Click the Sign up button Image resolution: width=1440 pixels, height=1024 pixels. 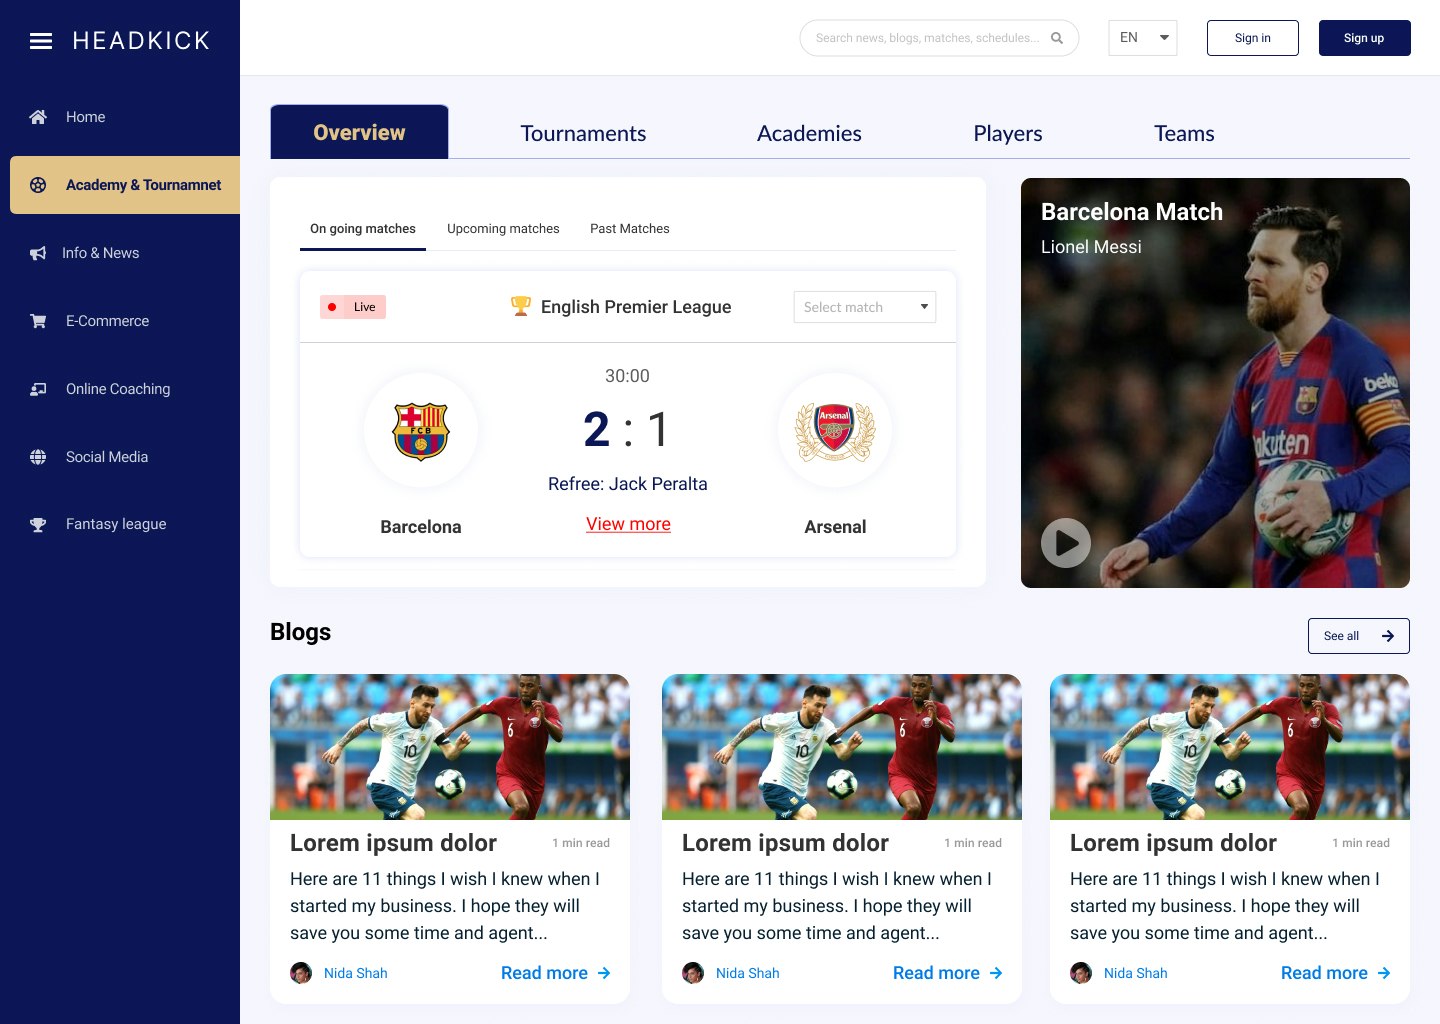click(x=1365, y=38)
